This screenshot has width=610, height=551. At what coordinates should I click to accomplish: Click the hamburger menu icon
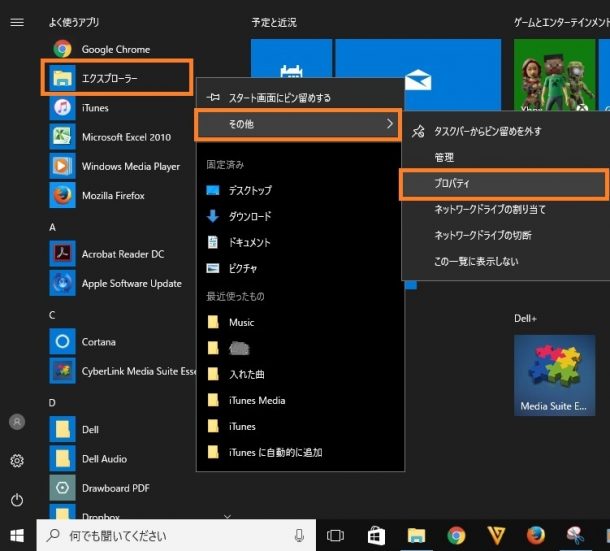pyautogui.click(x=17, y=23)
